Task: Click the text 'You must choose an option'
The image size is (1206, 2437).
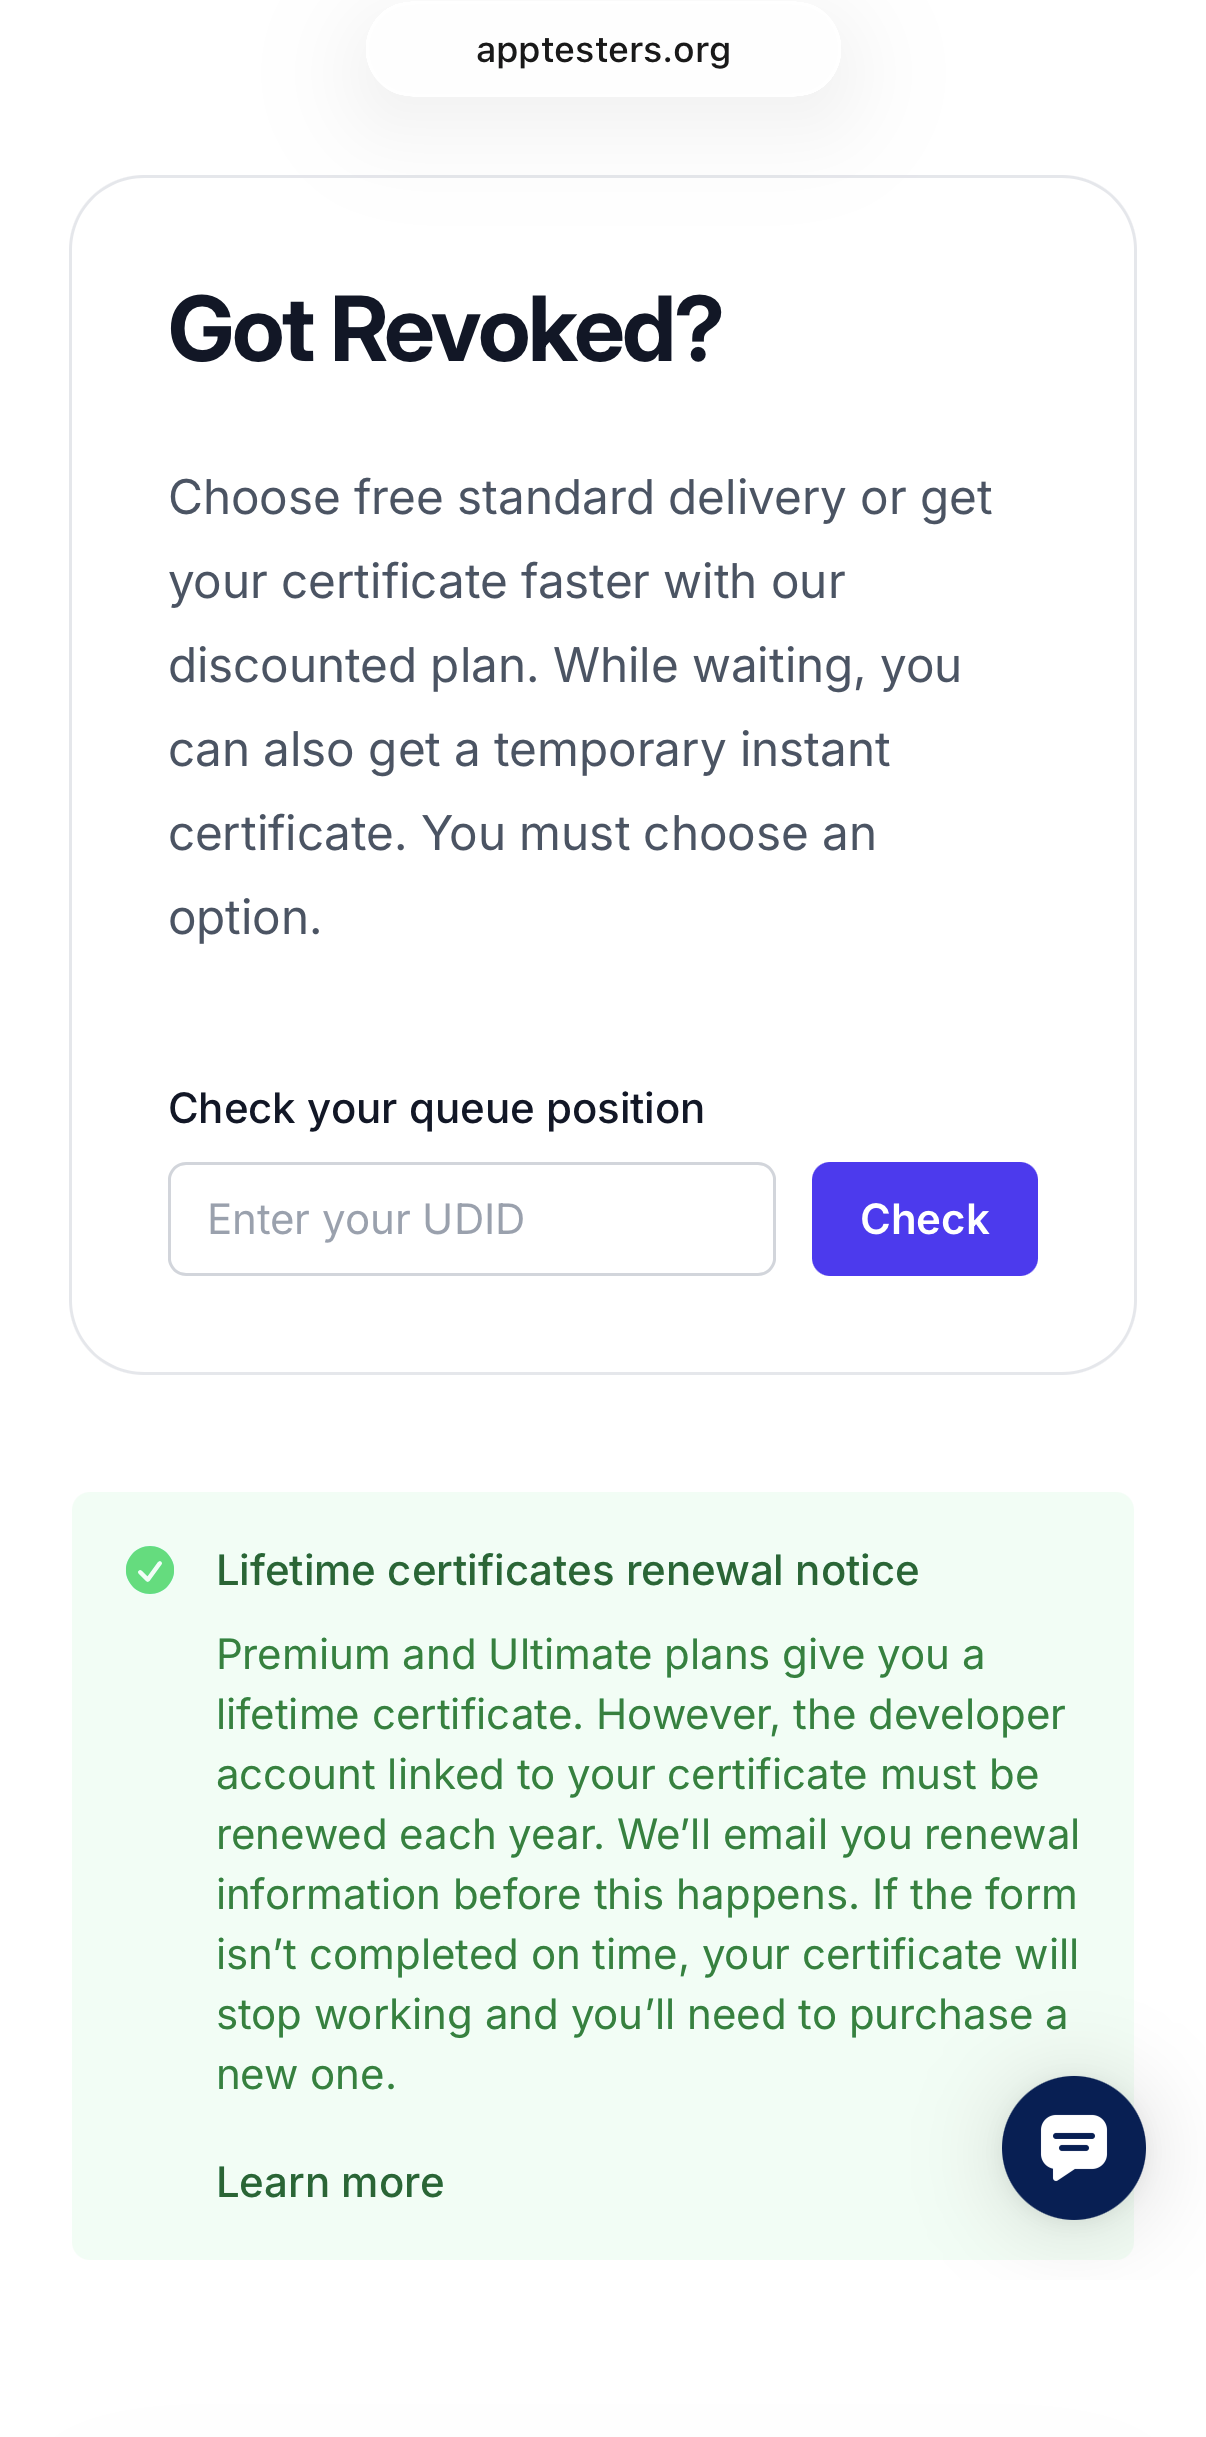Action: point(648,834)
